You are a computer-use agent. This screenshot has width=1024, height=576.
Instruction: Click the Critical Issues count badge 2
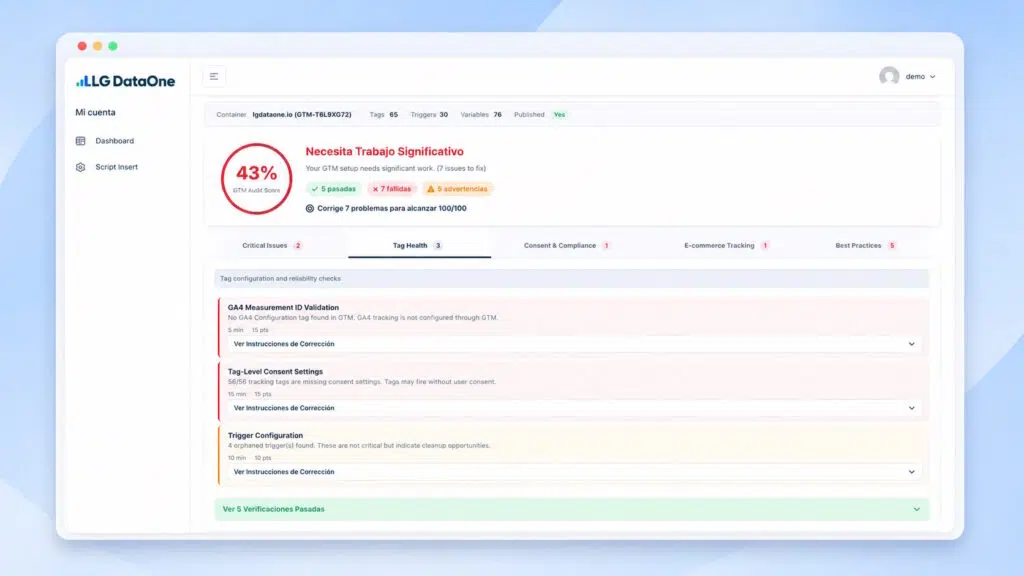[298, 246]
